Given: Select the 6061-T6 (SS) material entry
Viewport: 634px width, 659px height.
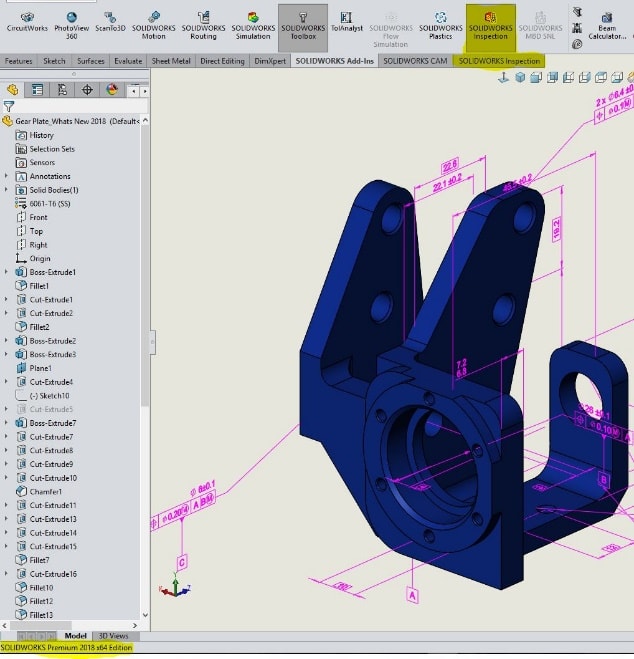Looking at the screenshot, I should (43, 204).
